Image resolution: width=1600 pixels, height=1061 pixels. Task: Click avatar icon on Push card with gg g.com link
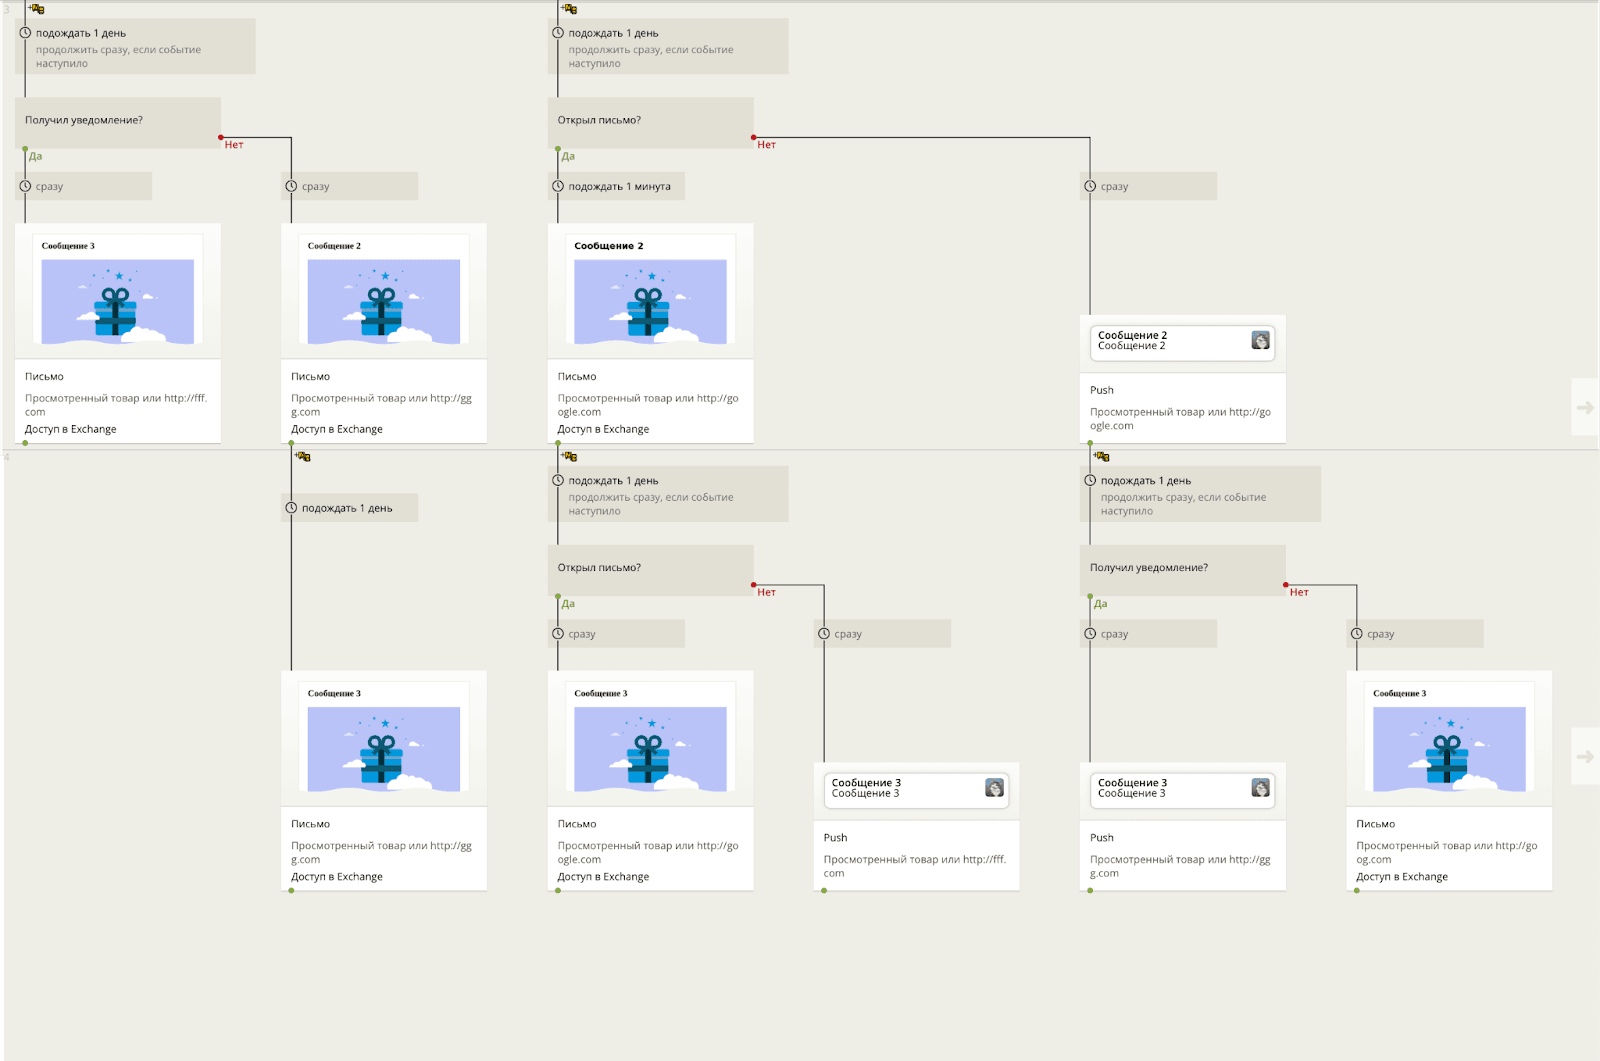[x=1260, y=788]
